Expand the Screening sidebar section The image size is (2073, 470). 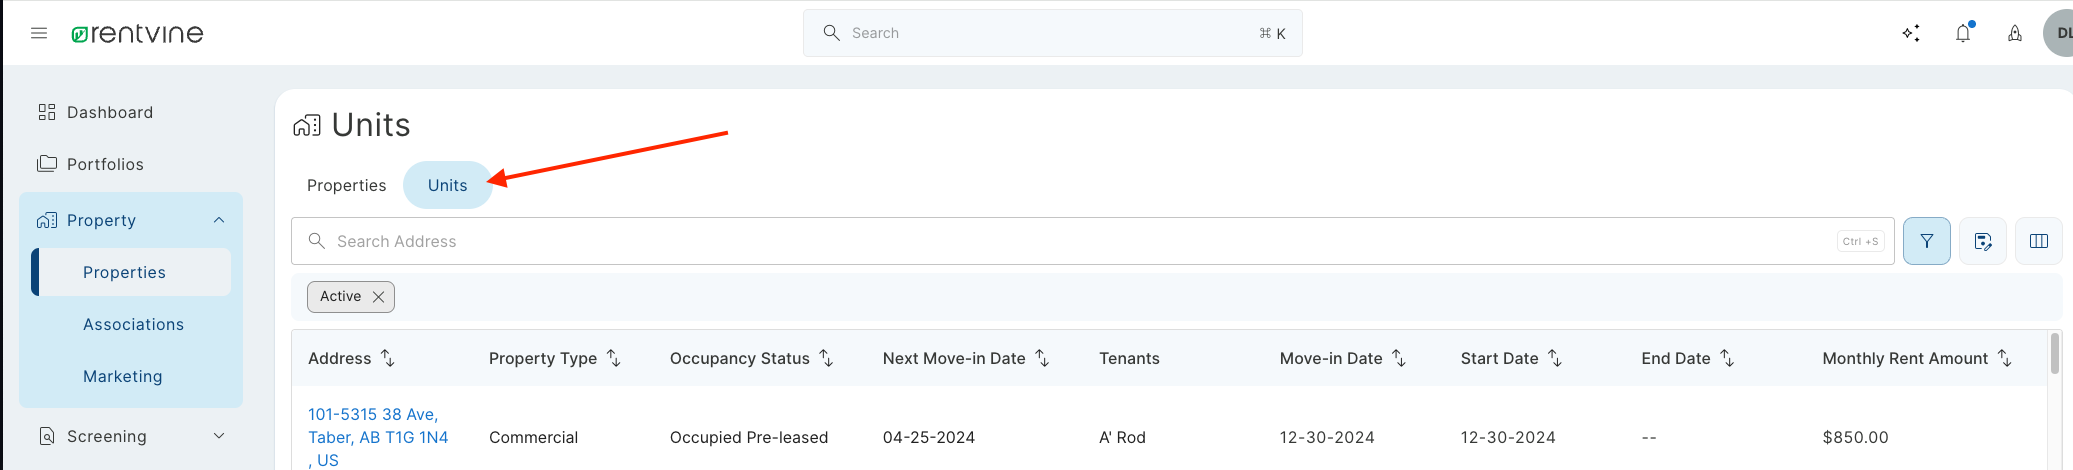coord(219,436)
